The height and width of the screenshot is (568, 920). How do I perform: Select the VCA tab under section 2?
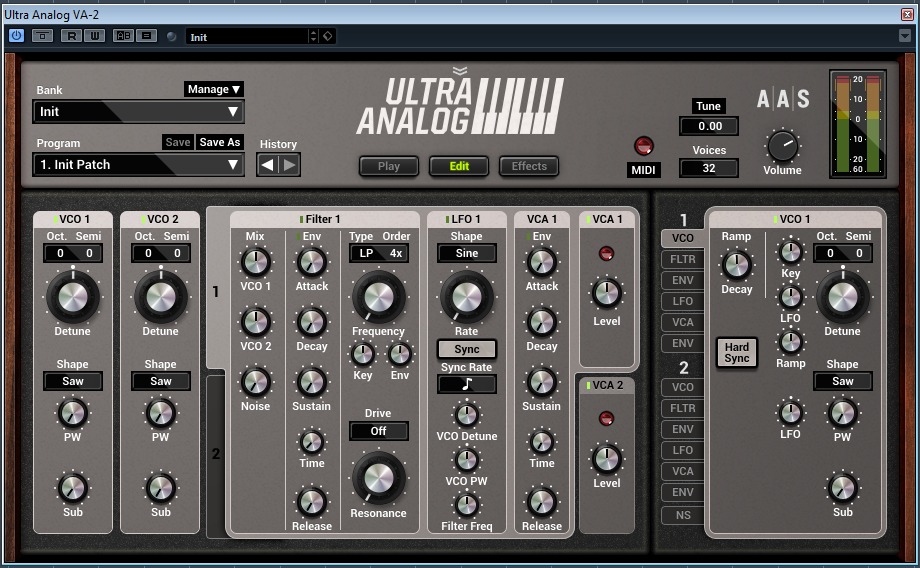click(682, 471)
